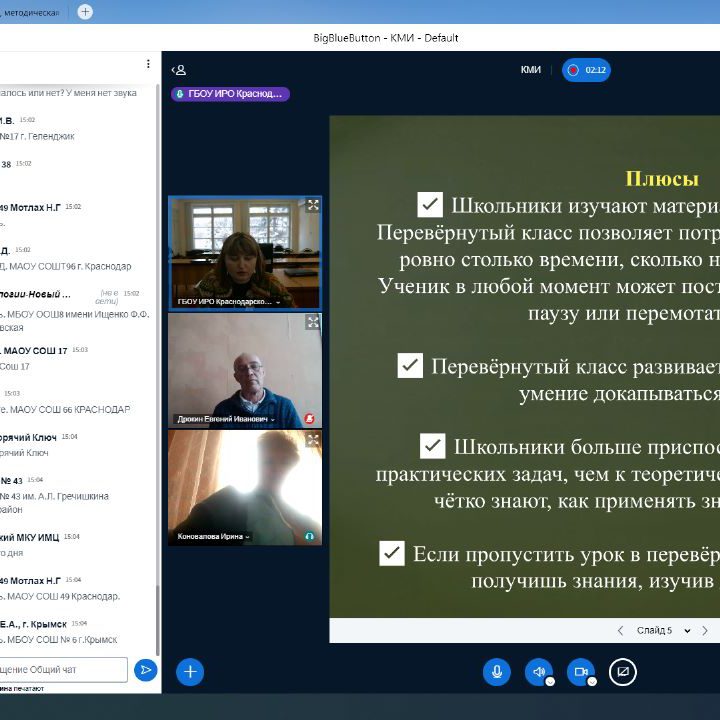Expand Коновалова Ирина name dropdown
This screenshot has width=720, height=720.
pos(248,537)
